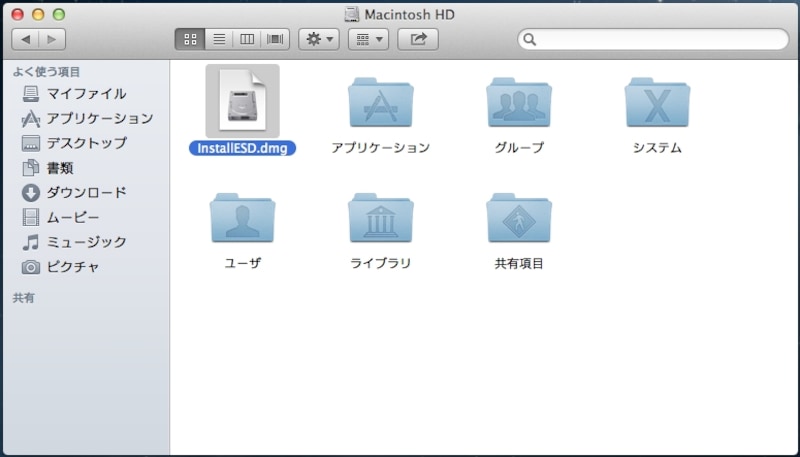Image resolution: width=800 pixels, height=457 pixels.
Task: Open ミュージック in the sidebar
Action: tap(86, 242)
